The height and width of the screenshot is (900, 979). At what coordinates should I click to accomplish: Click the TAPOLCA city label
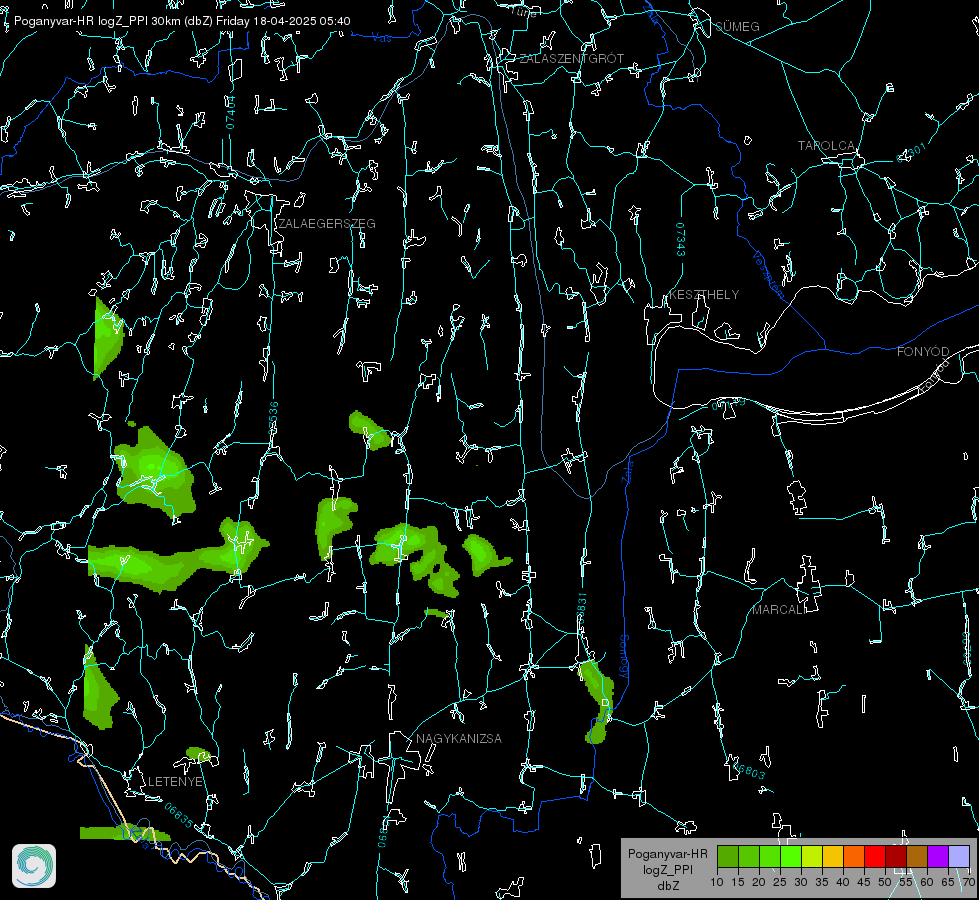click(826, 146)
